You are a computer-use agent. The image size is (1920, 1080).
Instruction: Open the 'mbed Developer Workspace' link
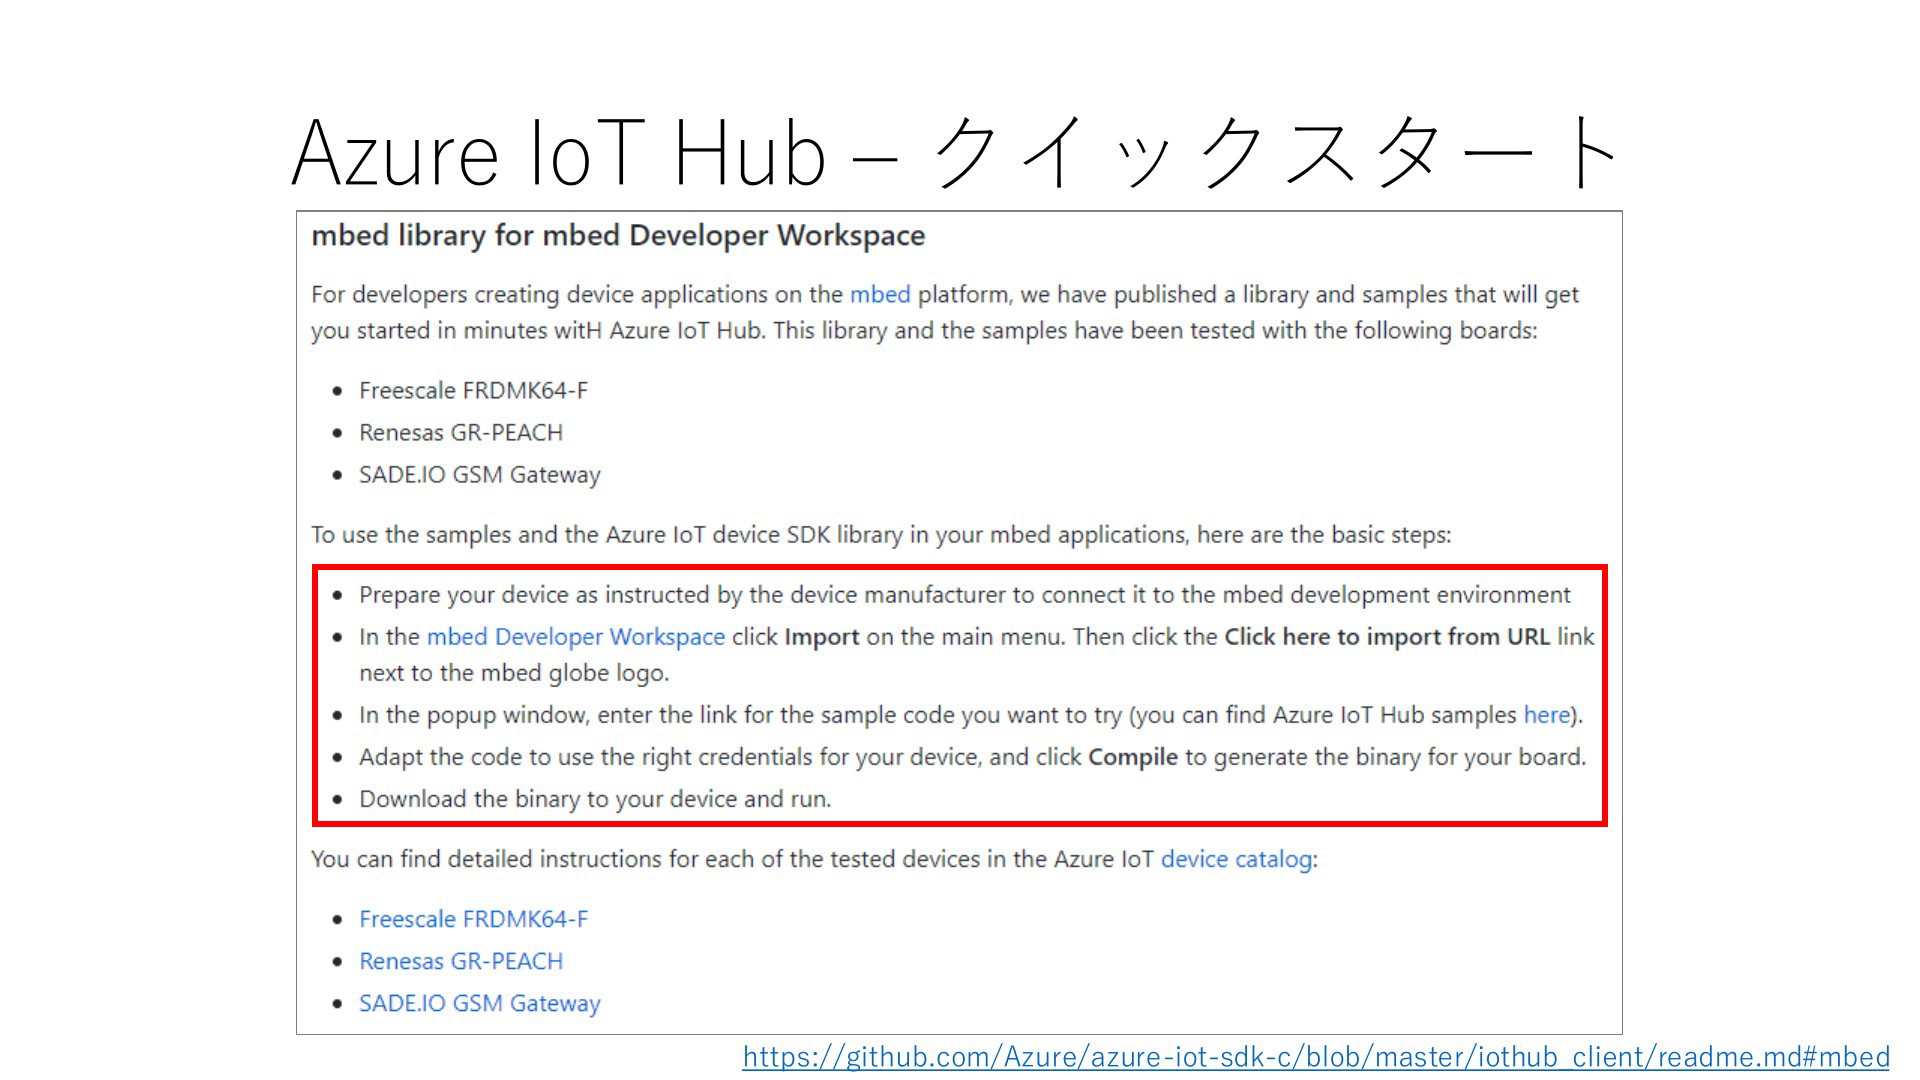[576, 637]
